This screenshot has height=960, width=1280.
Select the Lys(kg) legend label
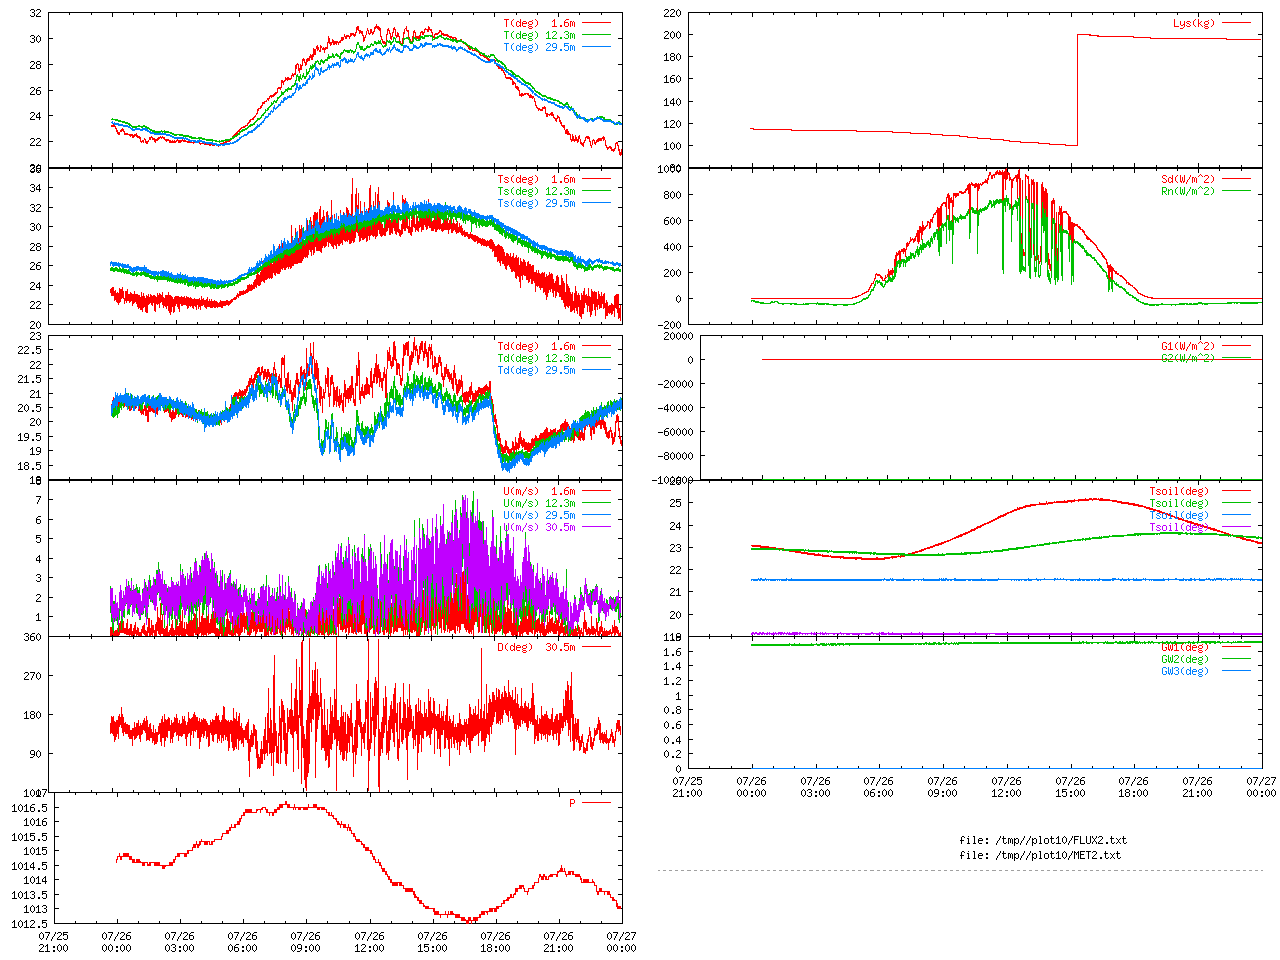(x=1194, y=23)
